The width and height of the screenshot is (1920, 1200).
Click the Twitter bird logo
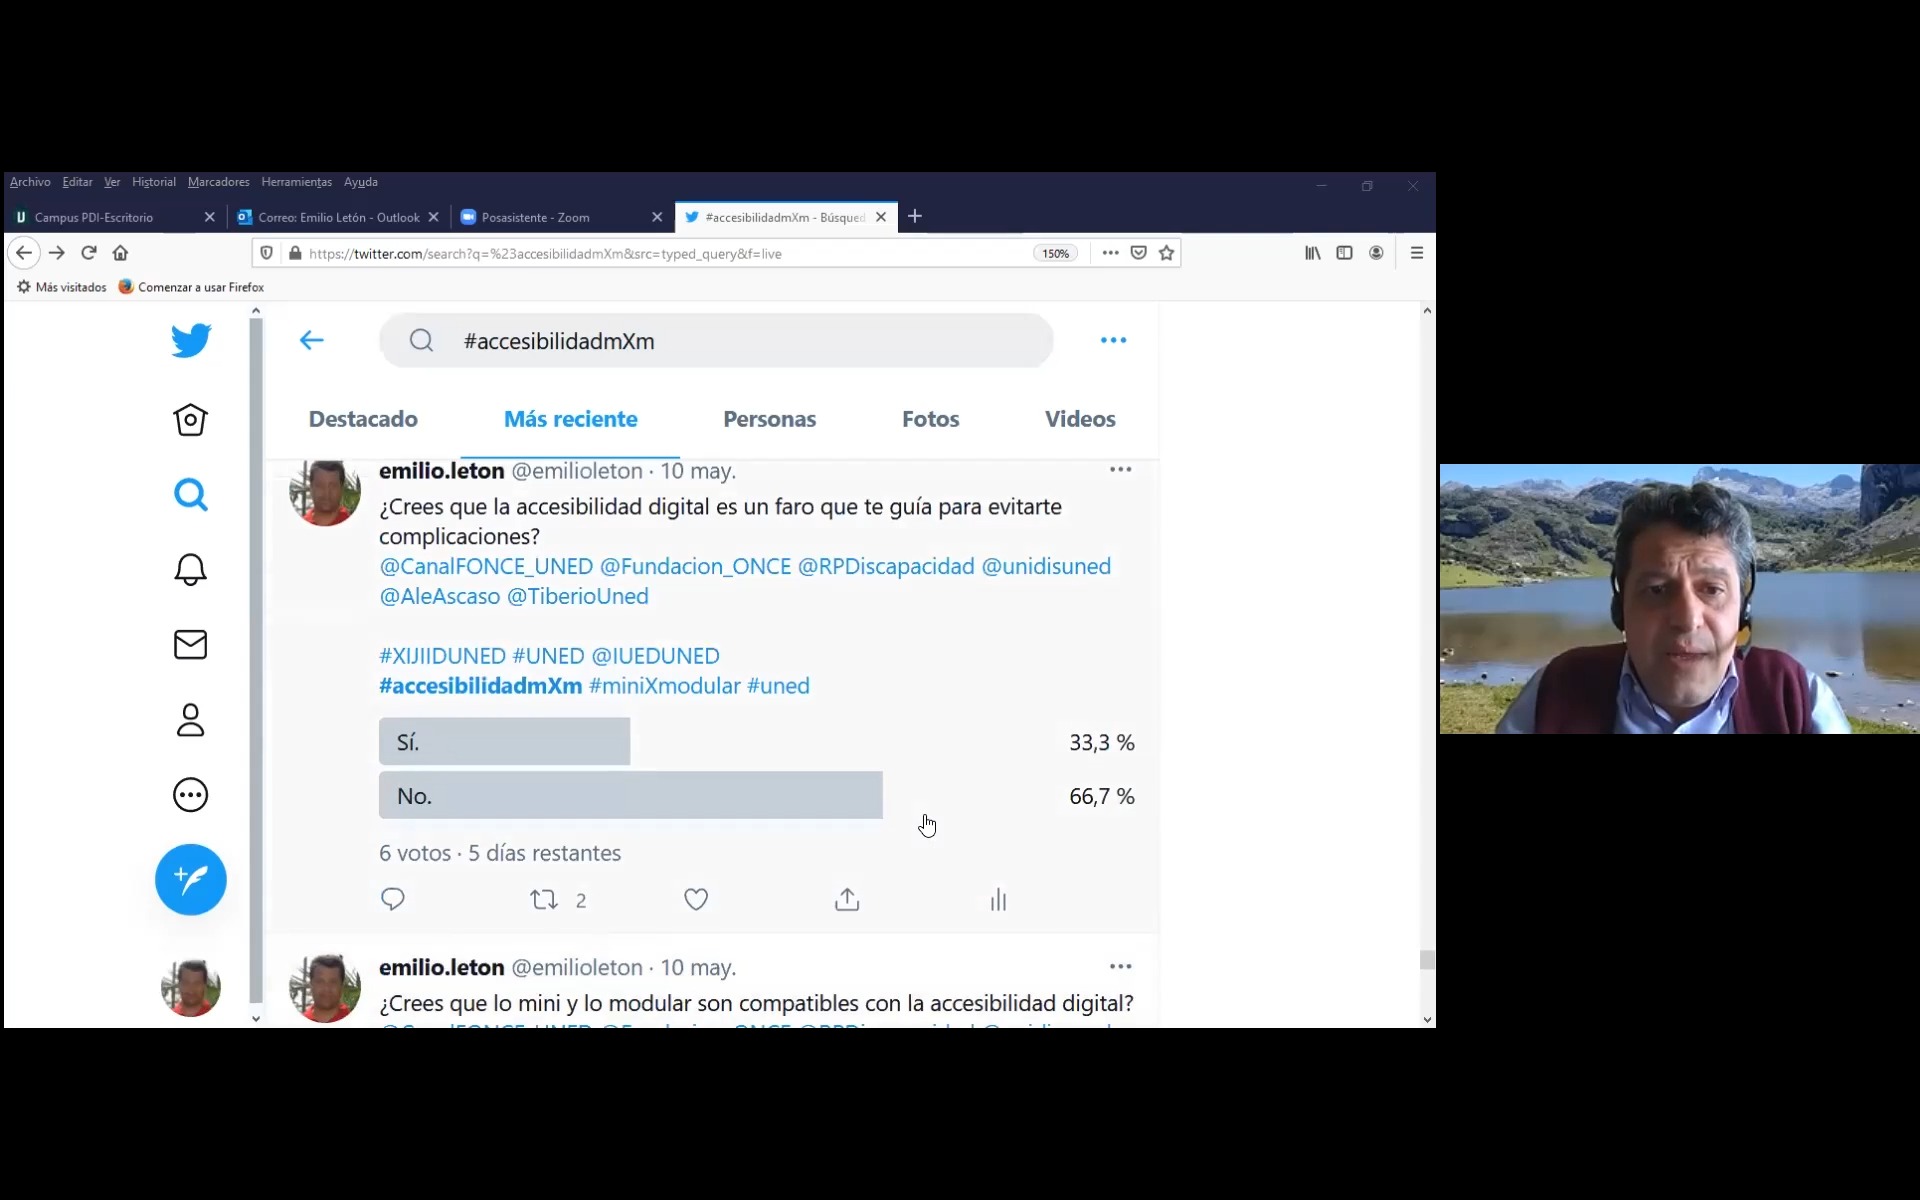[191, 340]
